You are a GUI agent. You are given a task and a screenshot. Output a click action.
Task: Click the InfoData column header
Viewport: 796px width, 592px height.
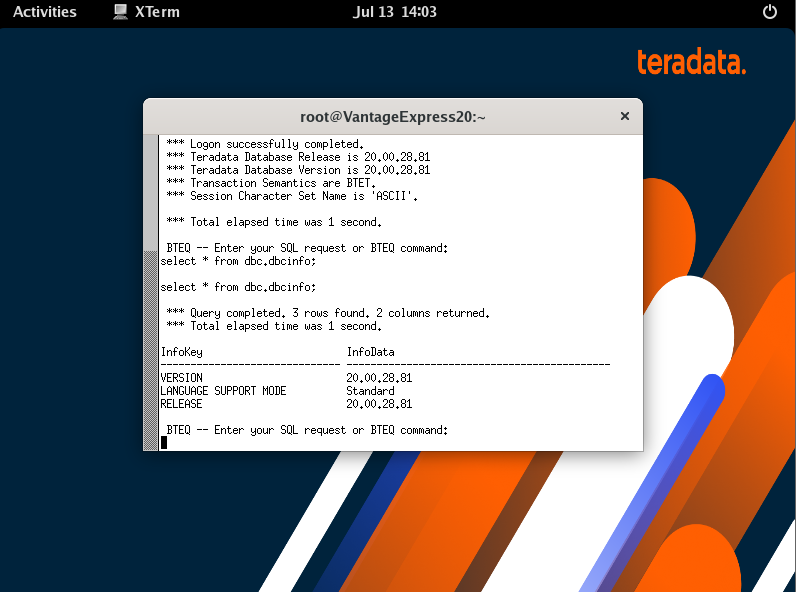(371, 352)
